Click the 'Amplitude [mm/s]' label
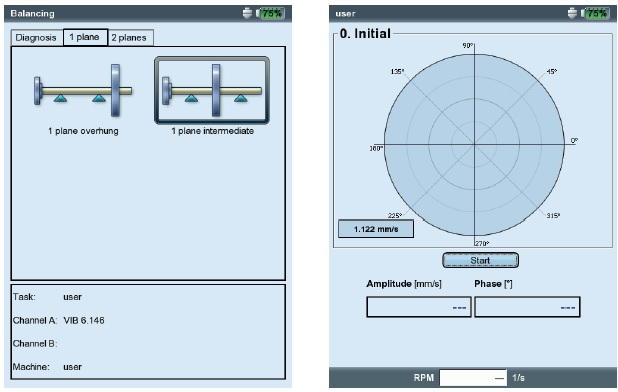Viewport: 618px width, 392px height. coord(404,284)
